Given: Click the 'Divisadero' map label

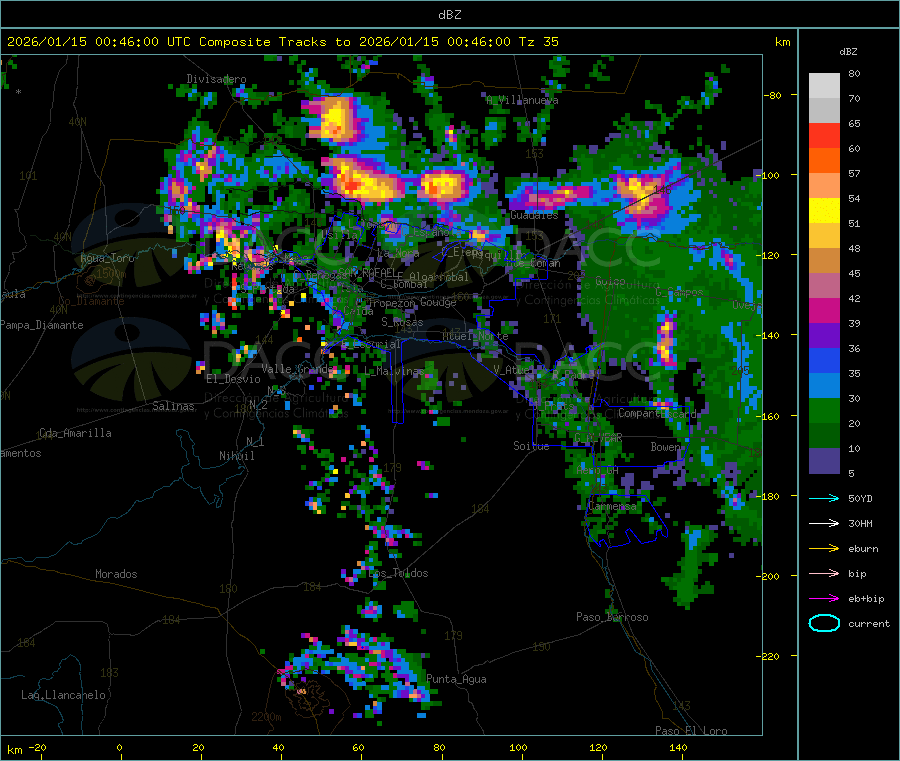Looking at the screenshot, I should [216, 79].
